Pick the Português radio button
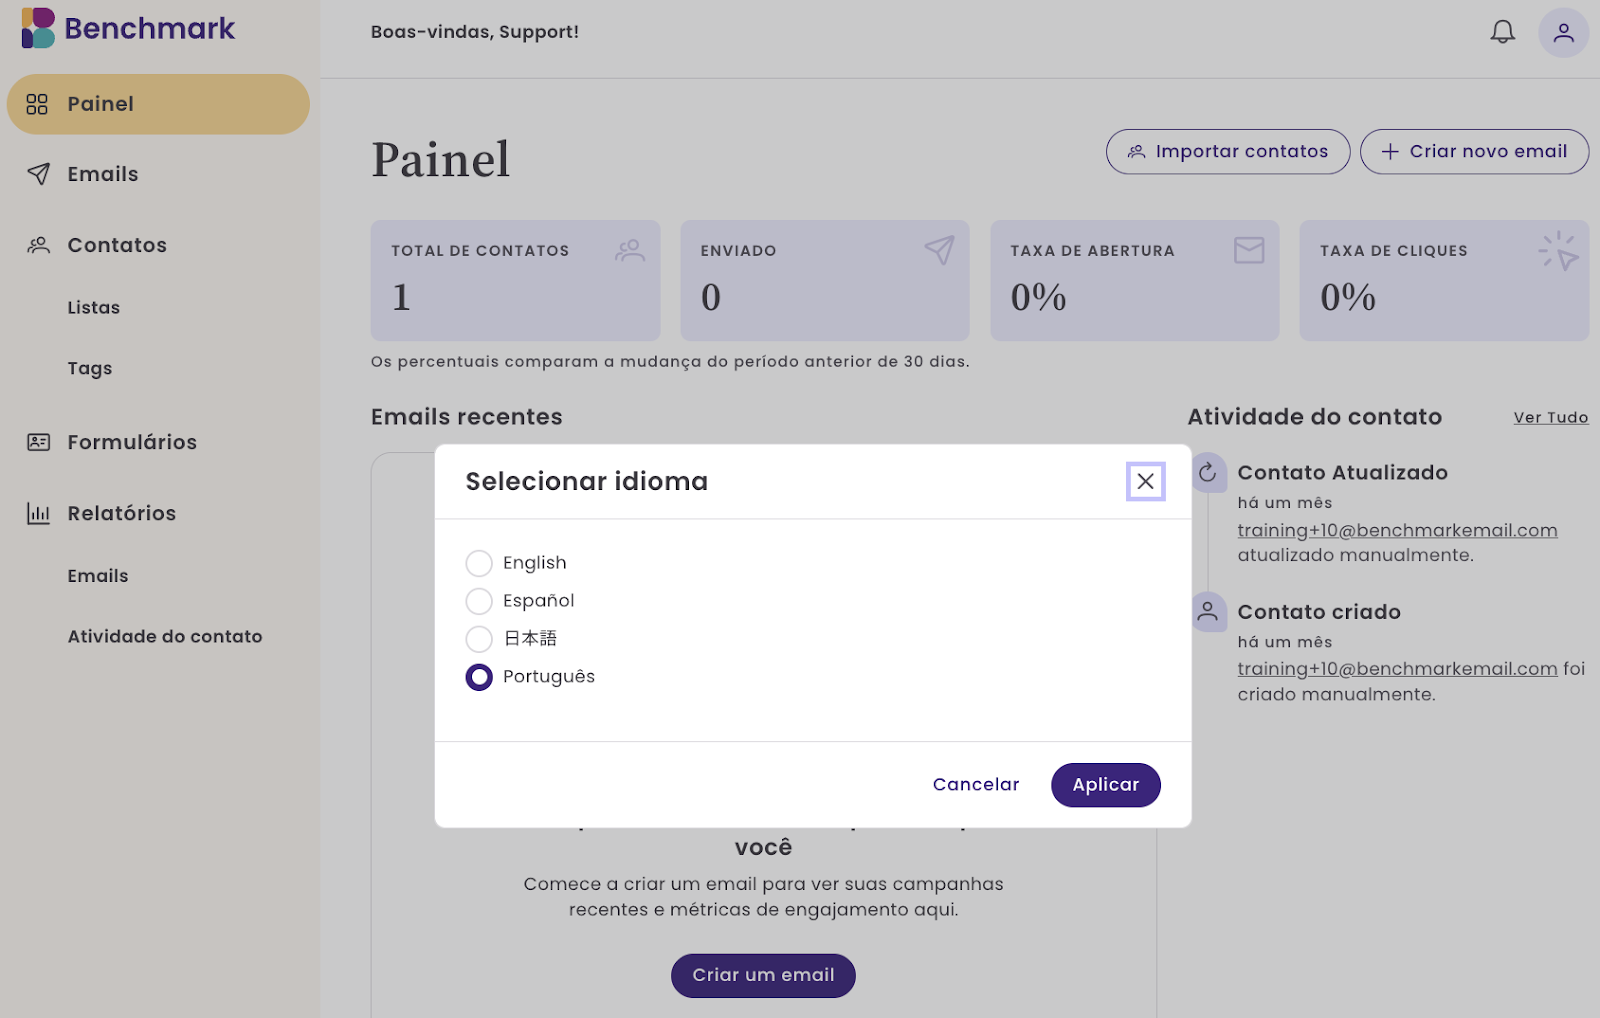This screenshot has width=1600, height=1018. tap(479, 677)
